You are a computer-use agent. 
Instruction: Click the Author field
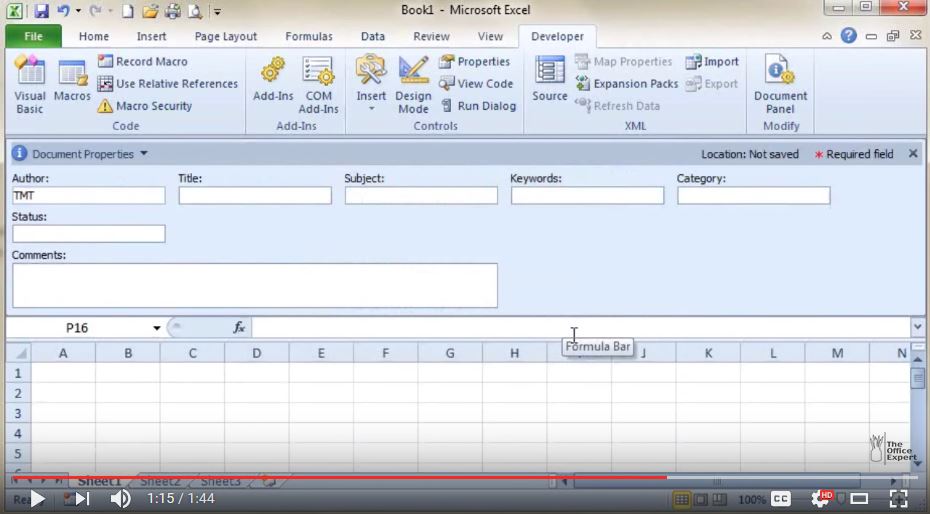(x=88, y=196)
